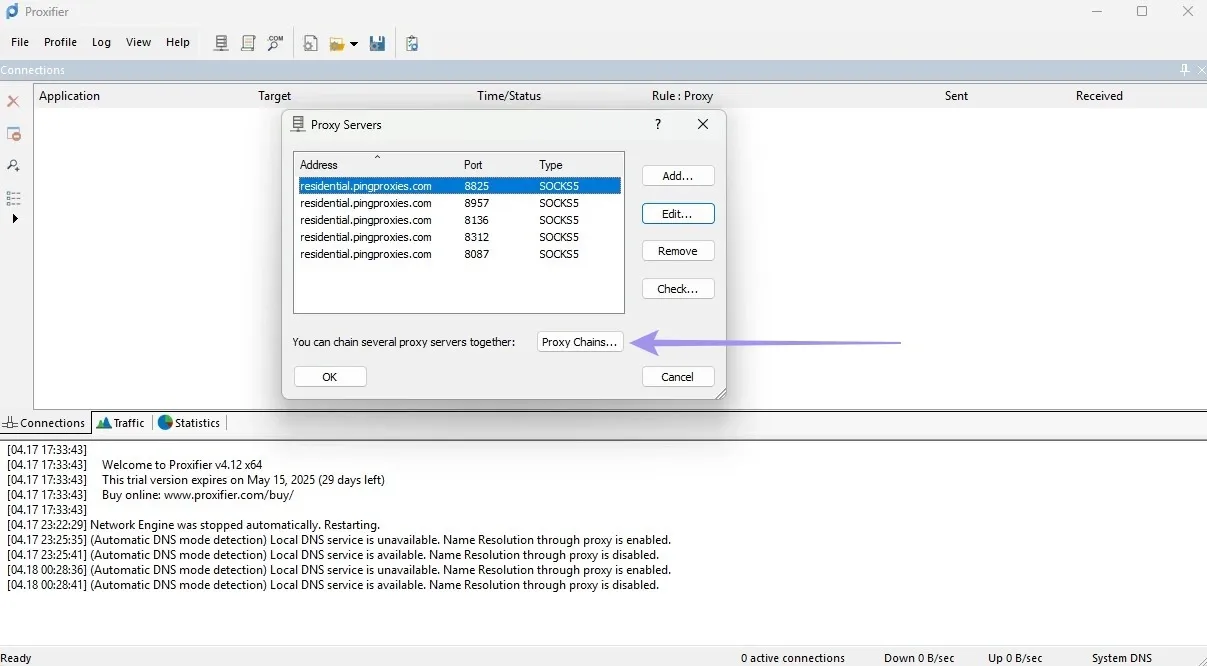Click the block connection sidebar icon
This screenshot has width=1207, height=666.
click(x=14, y=134)
